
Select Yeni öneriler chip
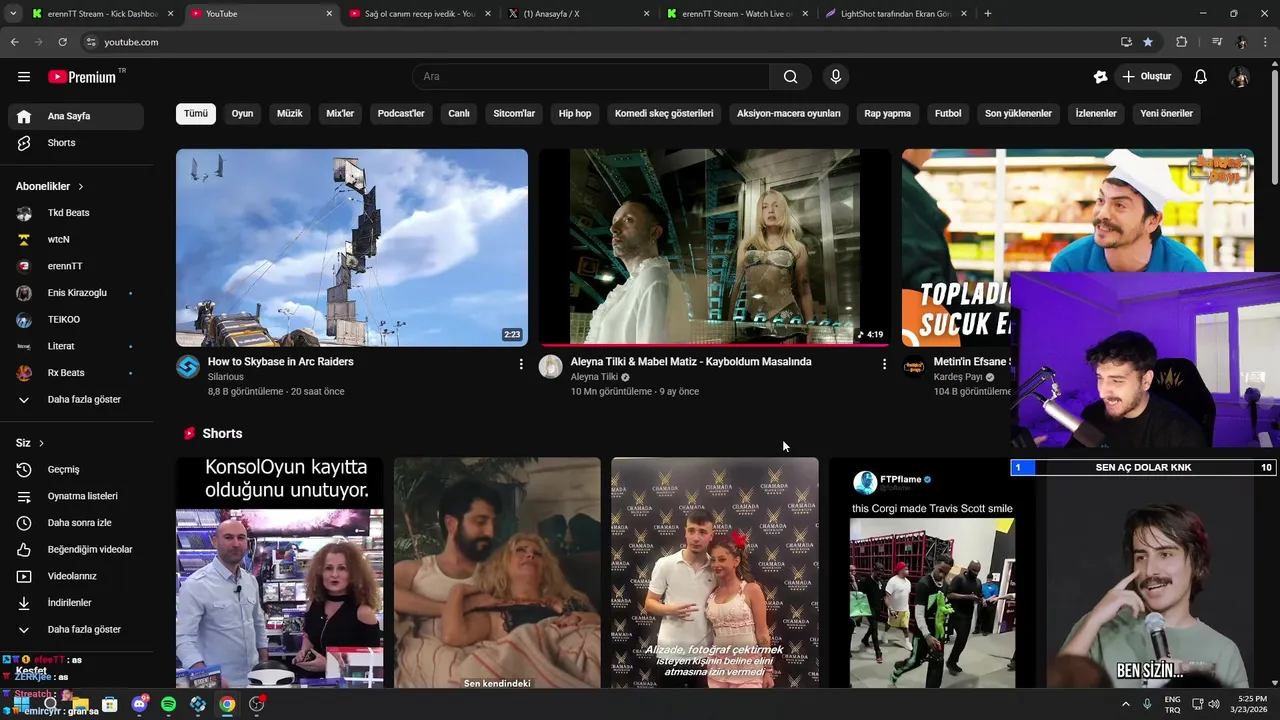pos(1166,113)
